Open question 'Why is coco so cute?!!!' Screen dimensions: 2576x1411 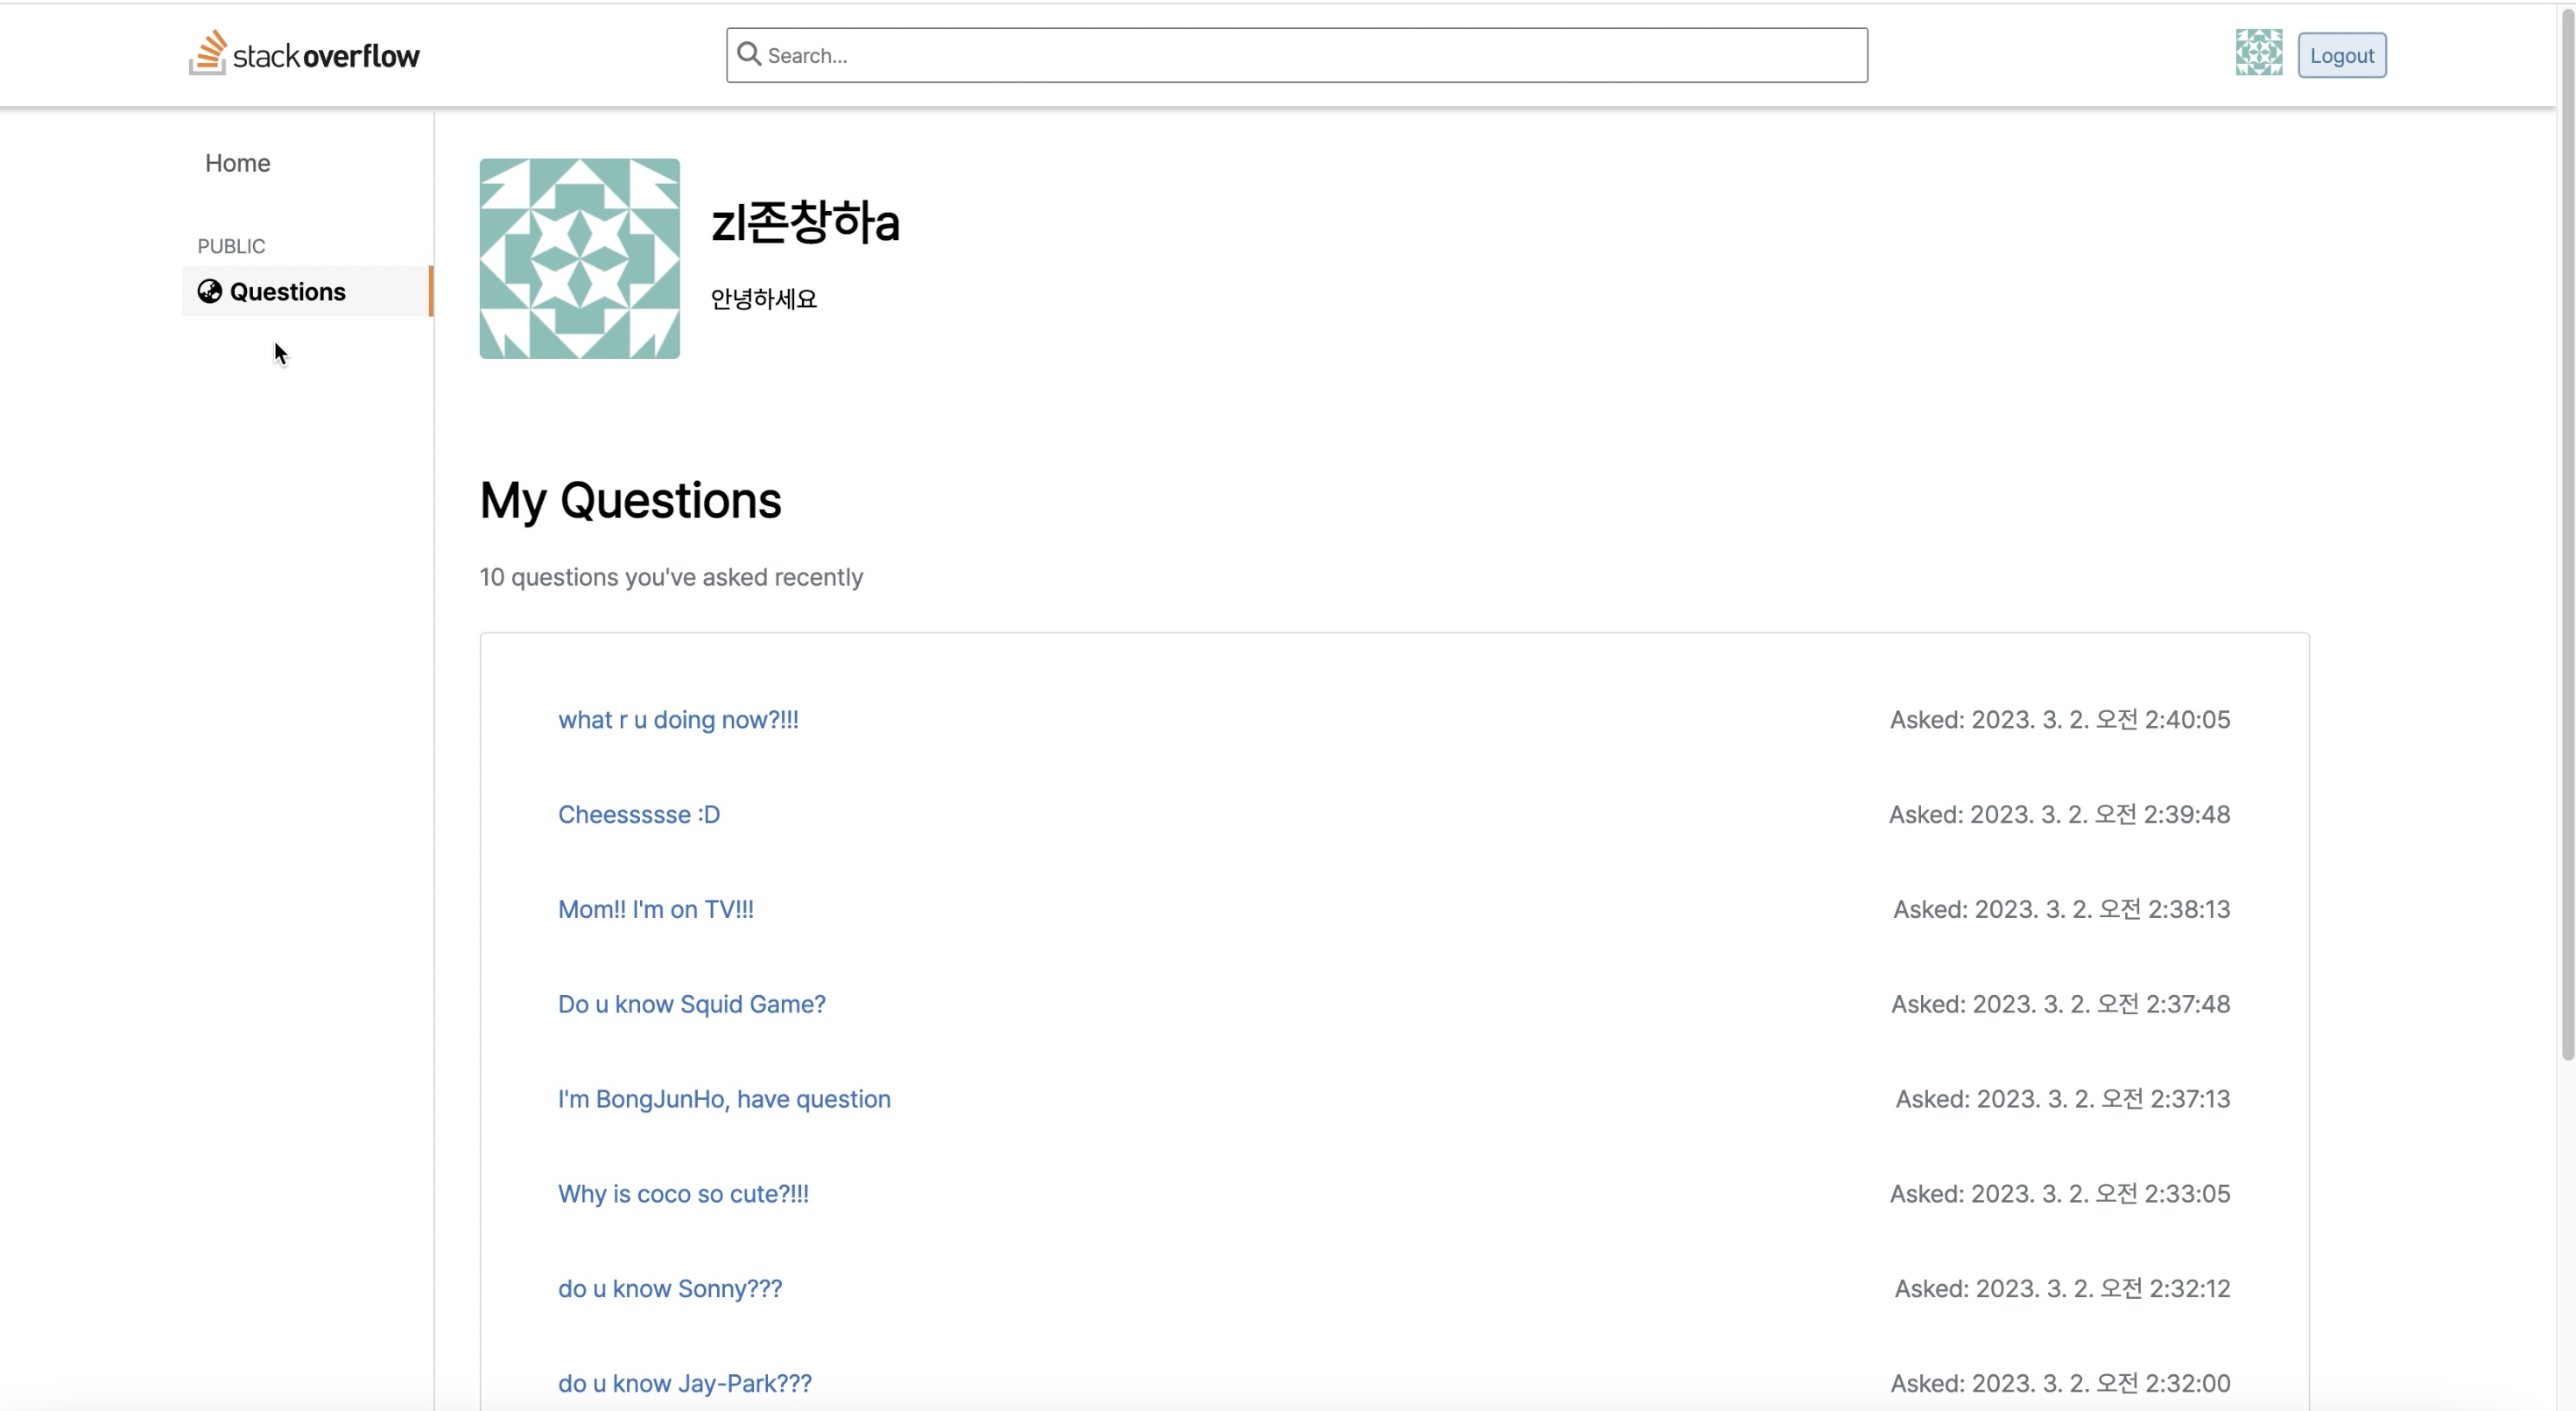click(683, 1193)
